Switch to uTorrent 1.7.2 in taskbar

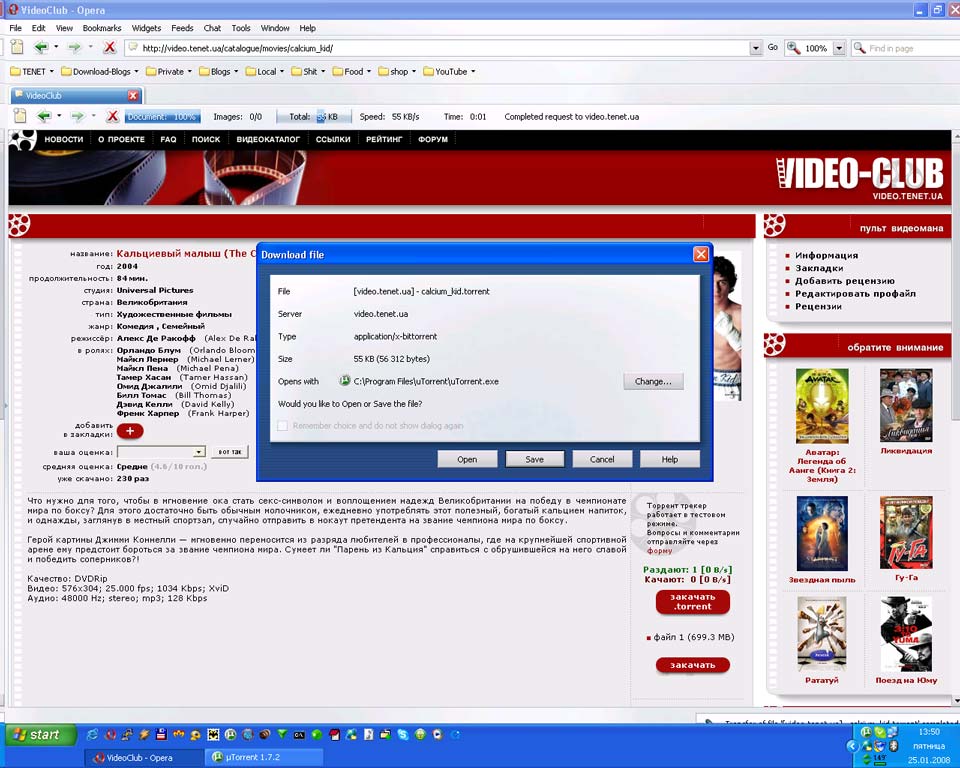click(263, 758)
